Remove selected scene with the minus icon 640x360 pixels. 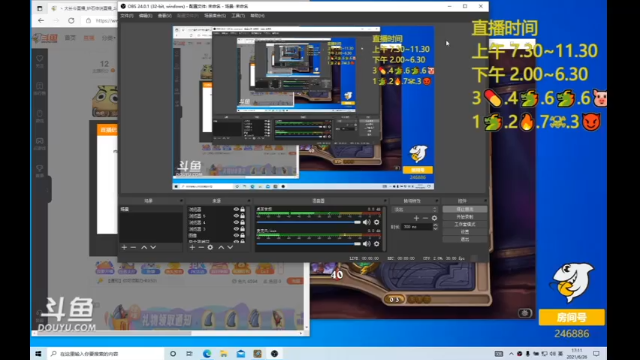pyautogui.click(x=133, y=247)
